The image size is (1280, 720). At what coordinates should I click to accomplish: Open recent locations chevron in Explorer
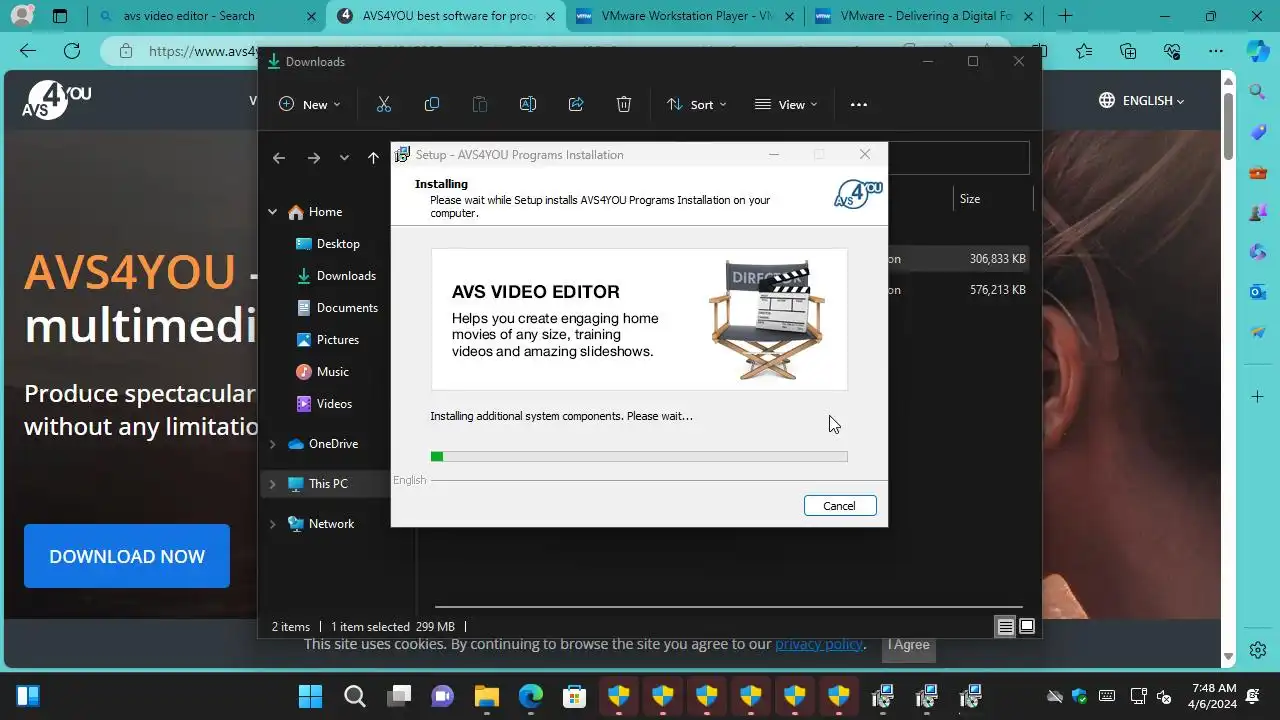click(344, 158)
